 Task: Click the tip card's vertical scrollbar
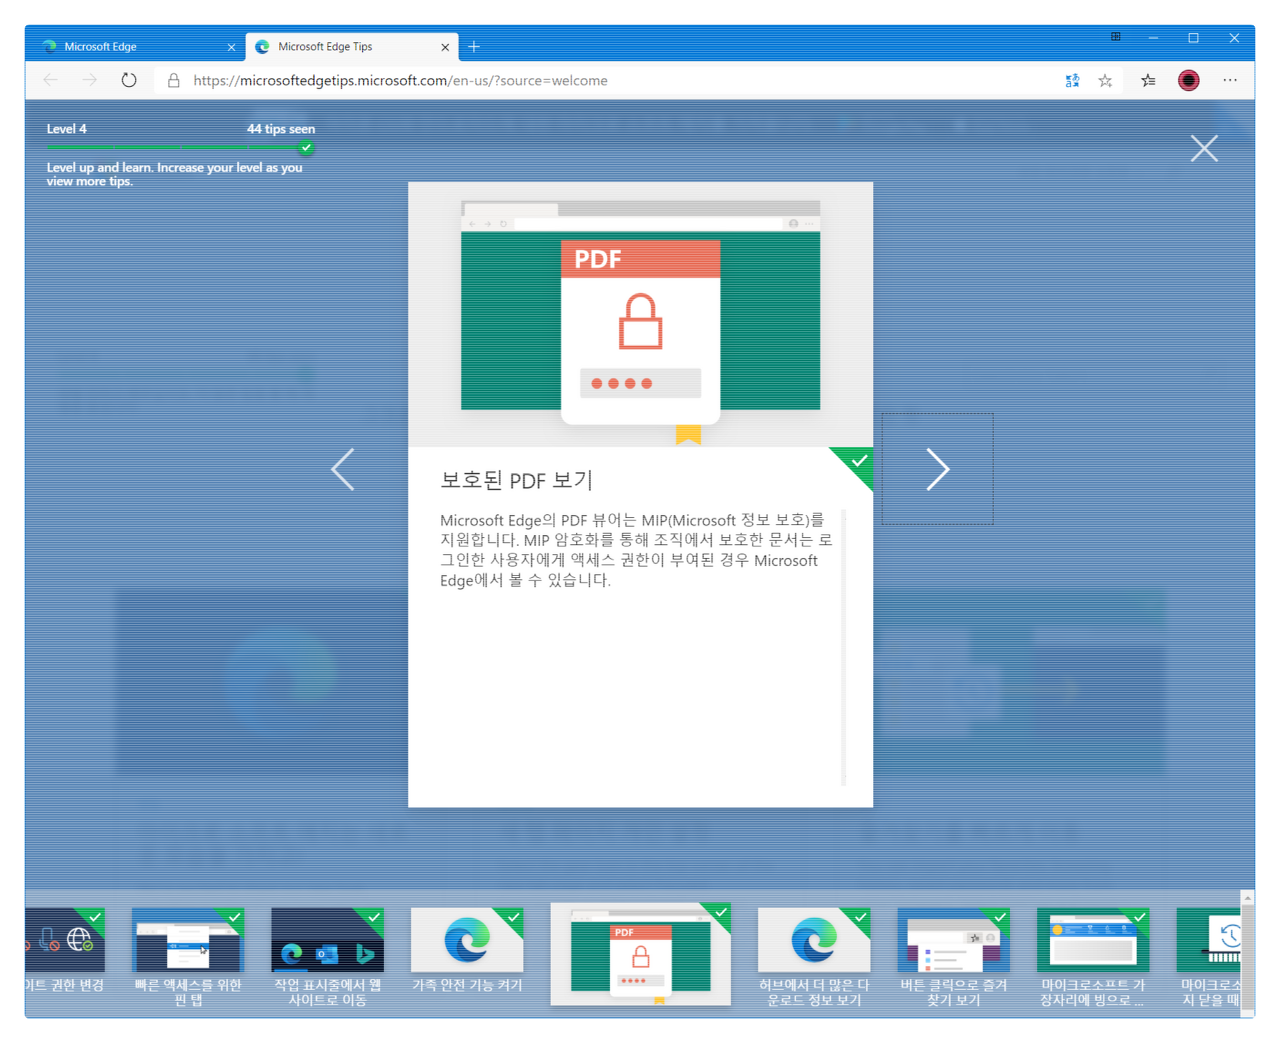[x=844, y=647]
